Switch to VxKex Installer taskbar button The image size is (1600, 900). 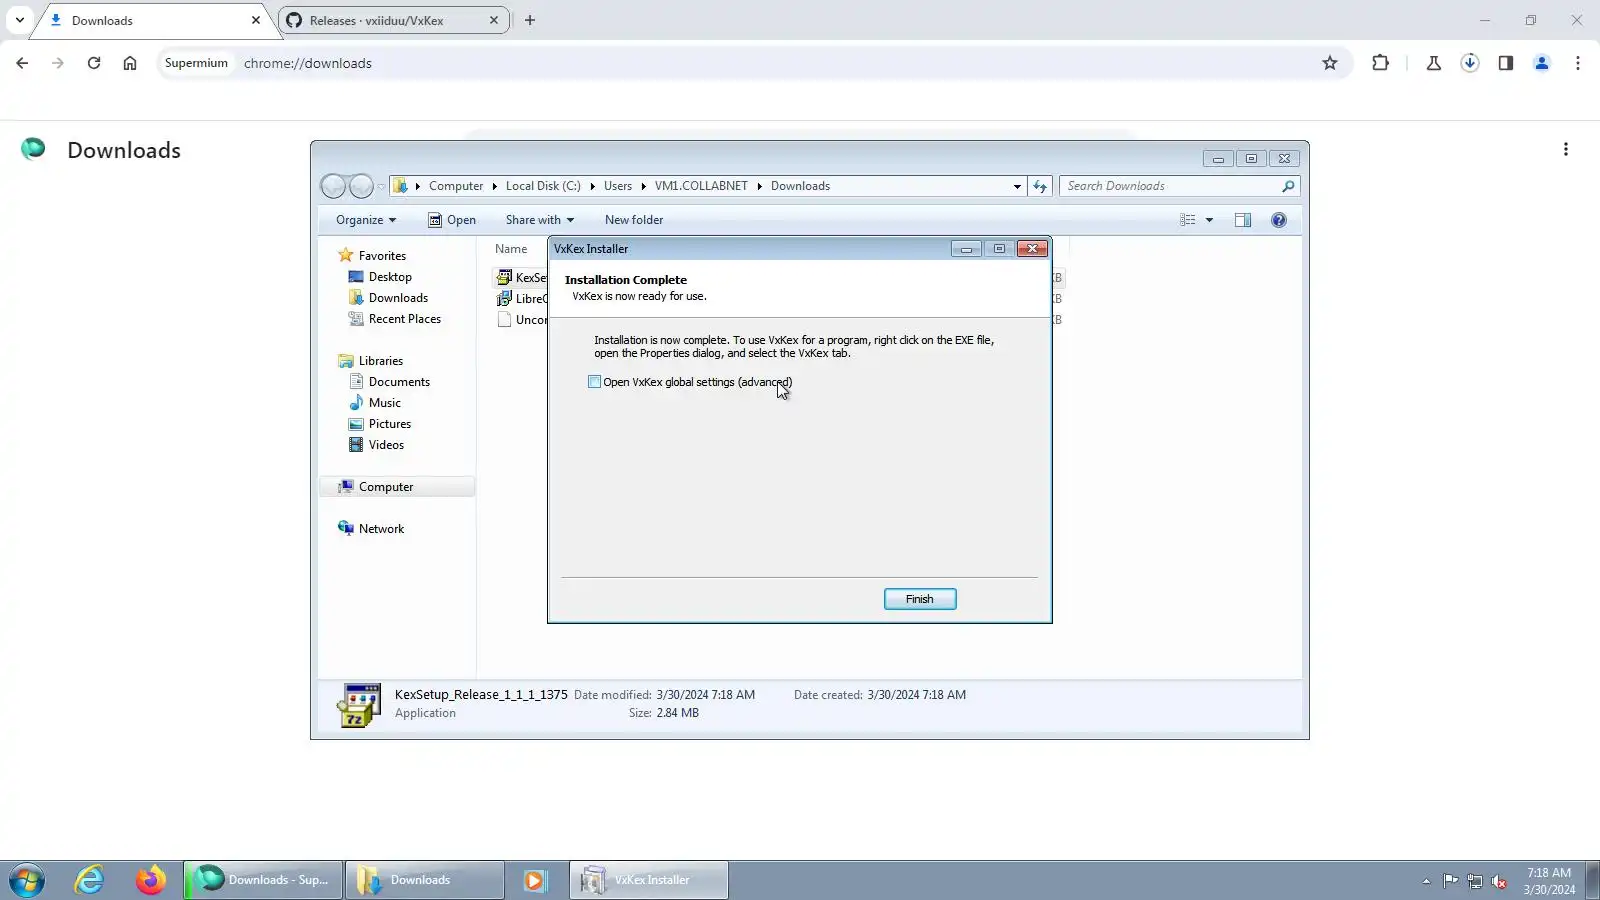pos(649,880)
